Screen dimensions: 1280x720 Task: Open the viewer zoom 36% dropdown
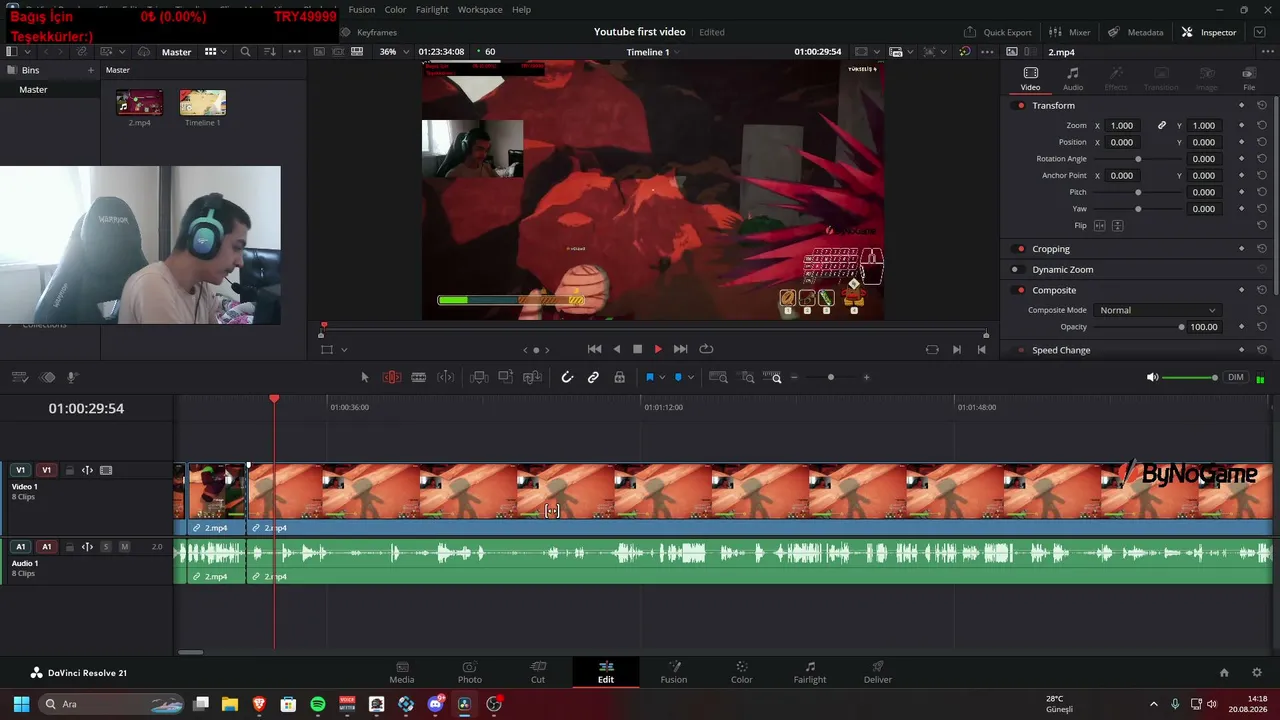(x=394, y=52)
